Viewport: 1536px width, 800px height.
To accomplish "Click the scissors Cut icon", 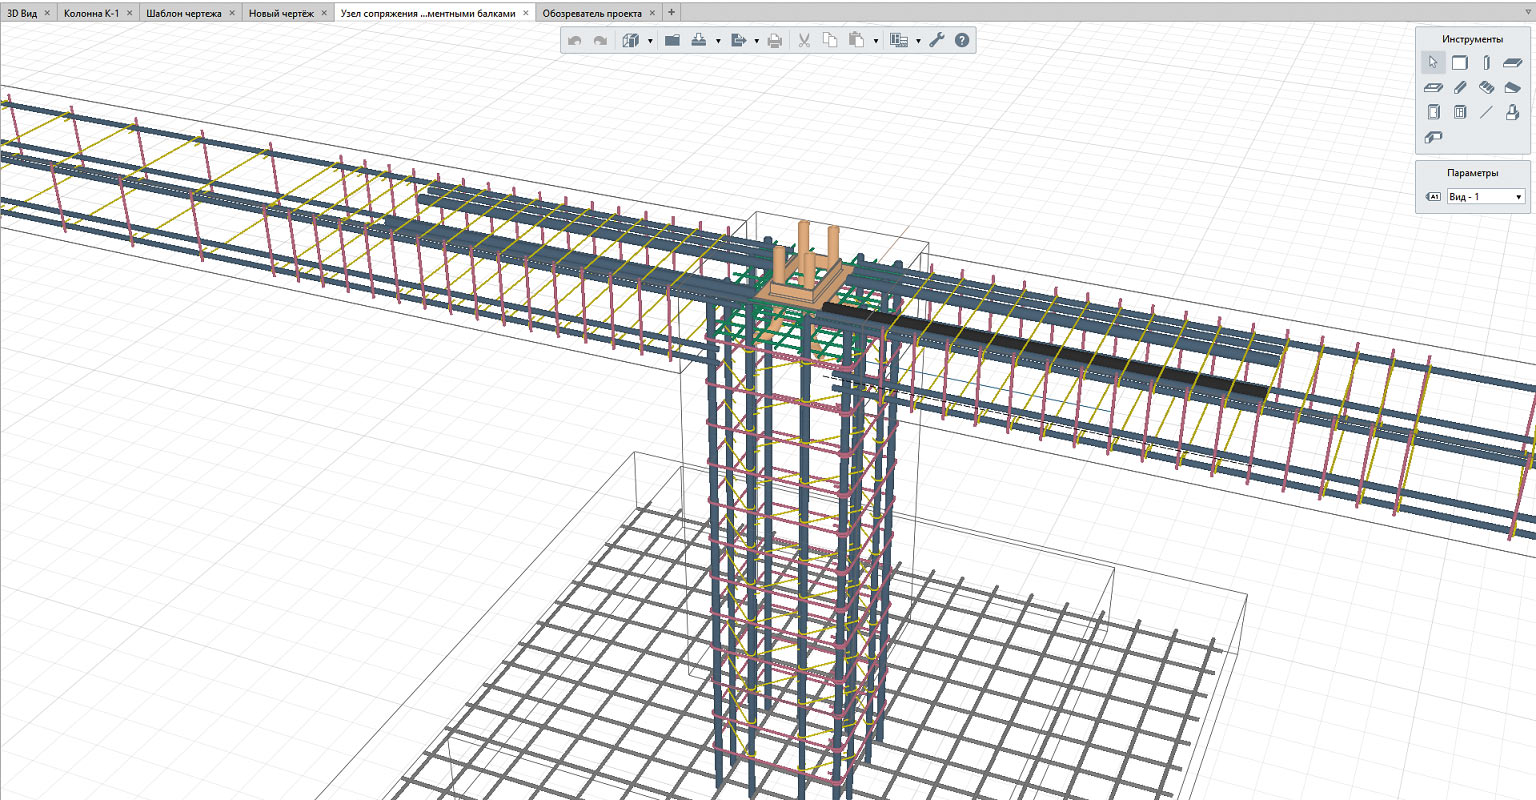I will [803, 41].
